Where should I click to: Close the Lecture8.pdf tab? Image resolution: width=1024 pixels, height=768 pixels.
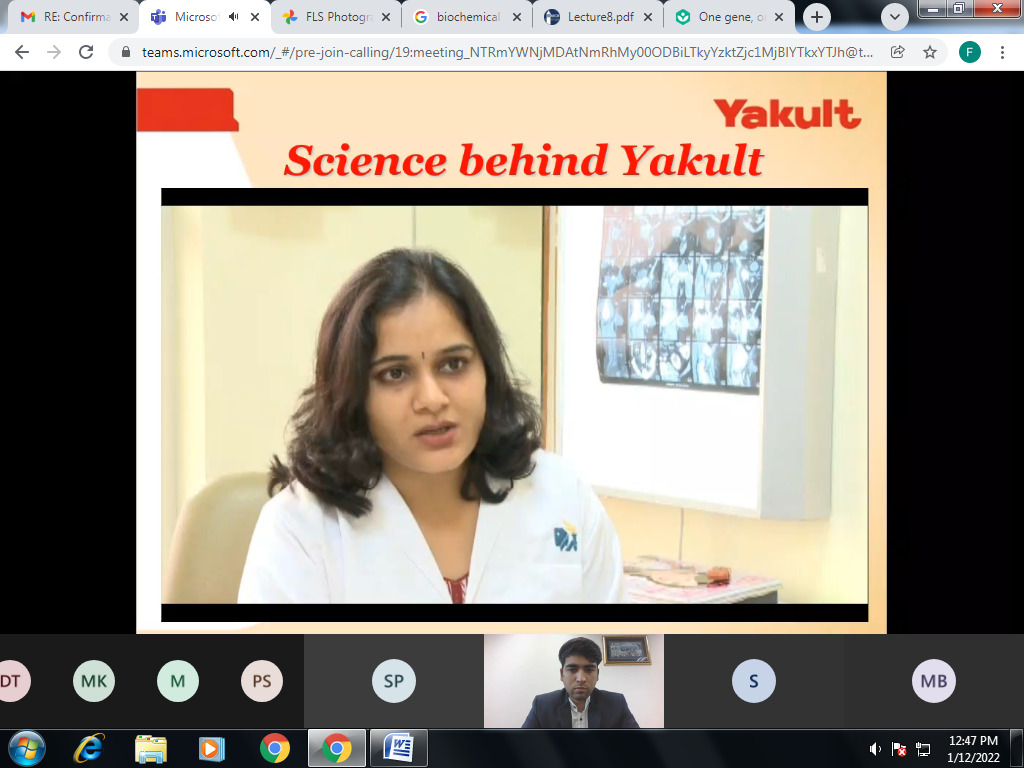(648, 17)
